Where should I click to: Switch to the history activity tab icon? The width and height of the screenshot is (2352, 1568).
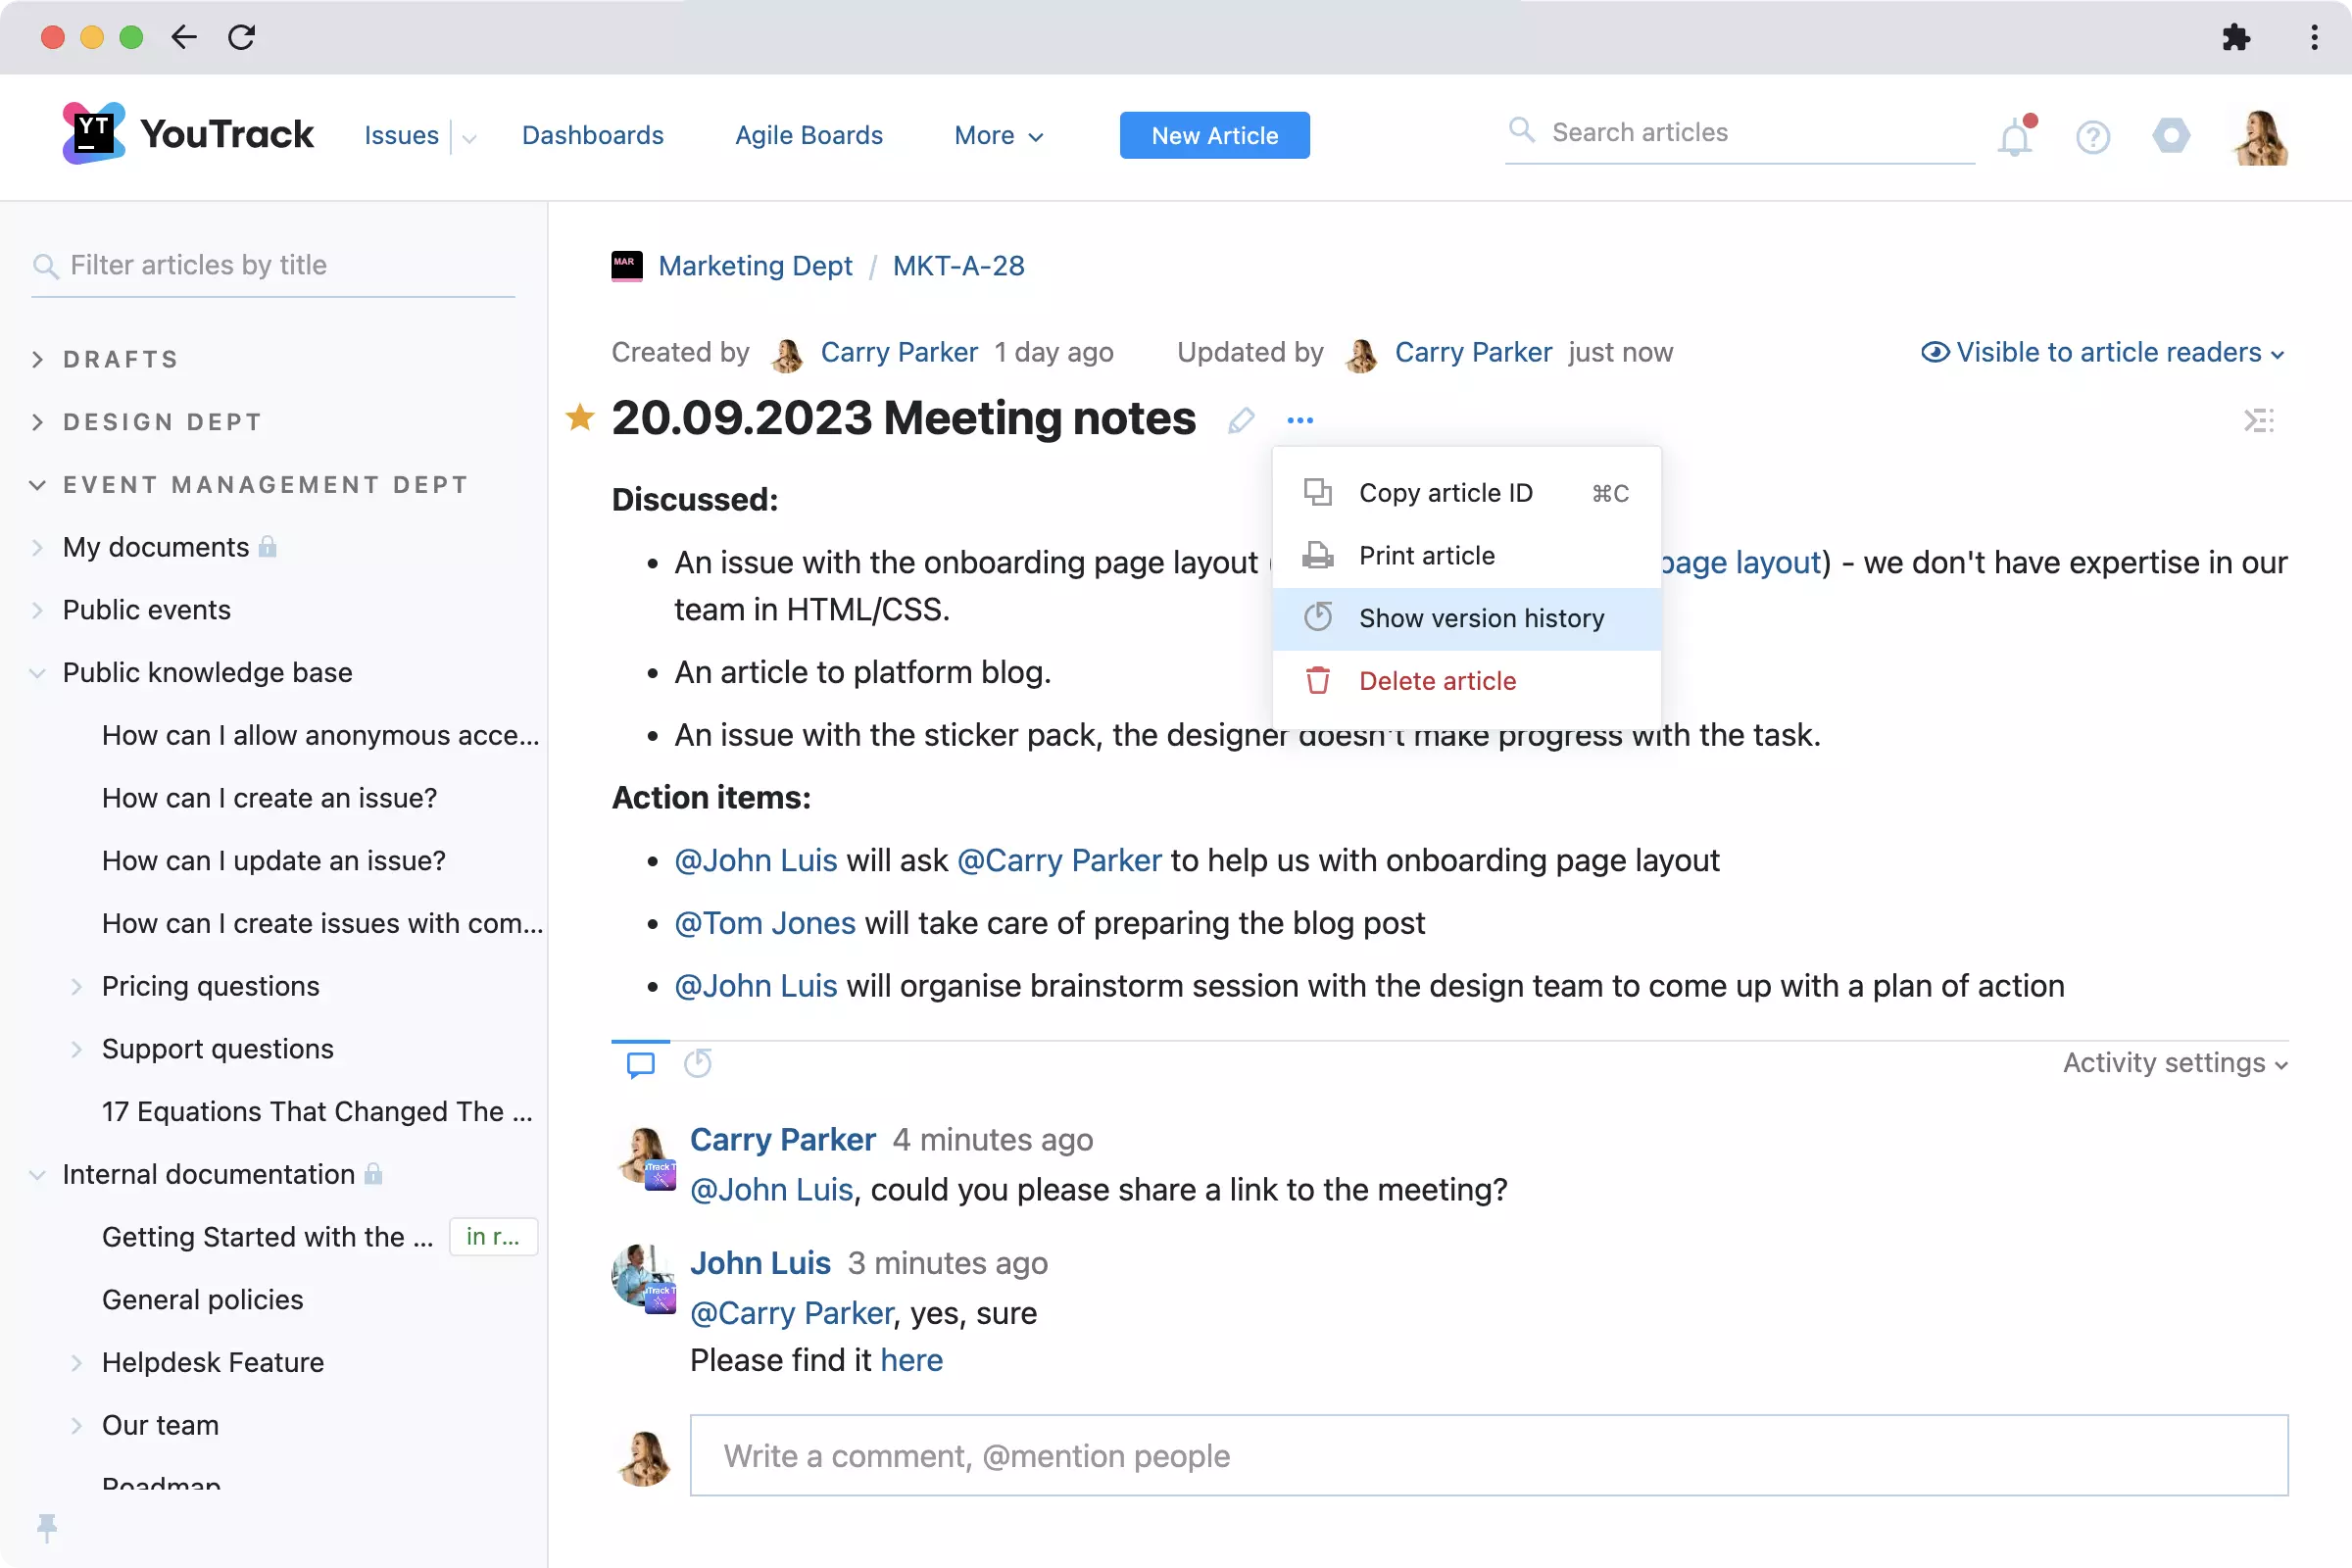point(698,1063)
